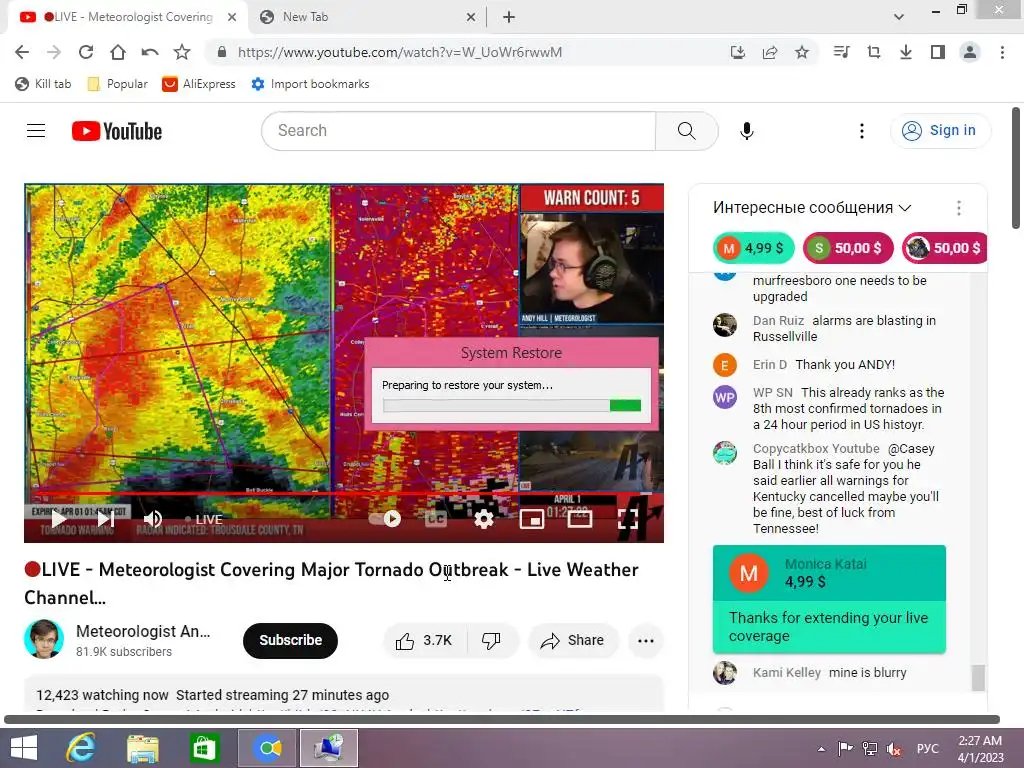The width and height of the screenshot is (1024, 768).
Task: Open File Explorer from taskbar
Action: 142,748
